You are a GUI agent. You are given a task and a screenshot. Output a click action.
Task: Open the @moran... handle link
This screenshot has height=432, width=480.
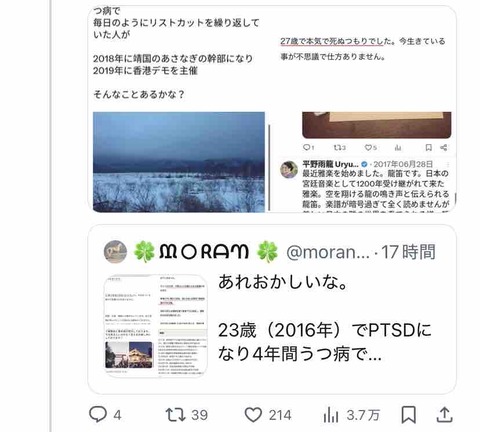tap(328, 252)
